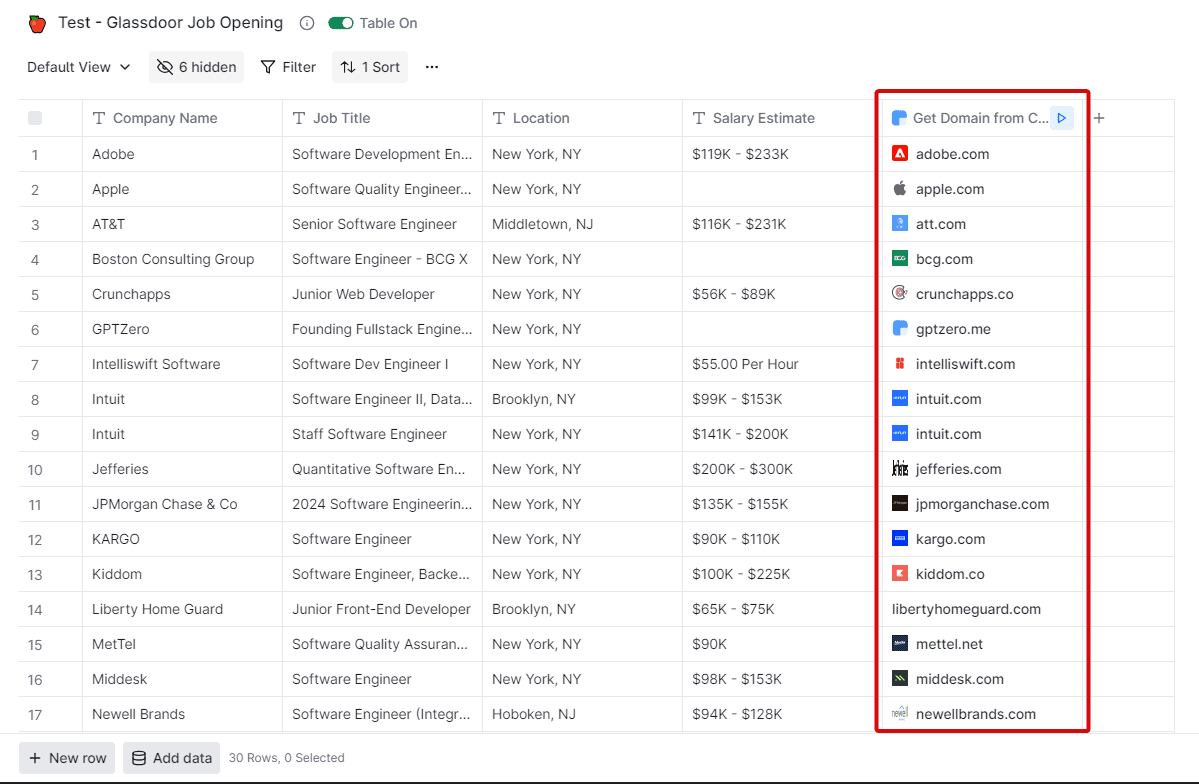Click the Newell logo beside newellbrands.com
The width and height of the screenshot is (1199, 784).
pos(900,714)
